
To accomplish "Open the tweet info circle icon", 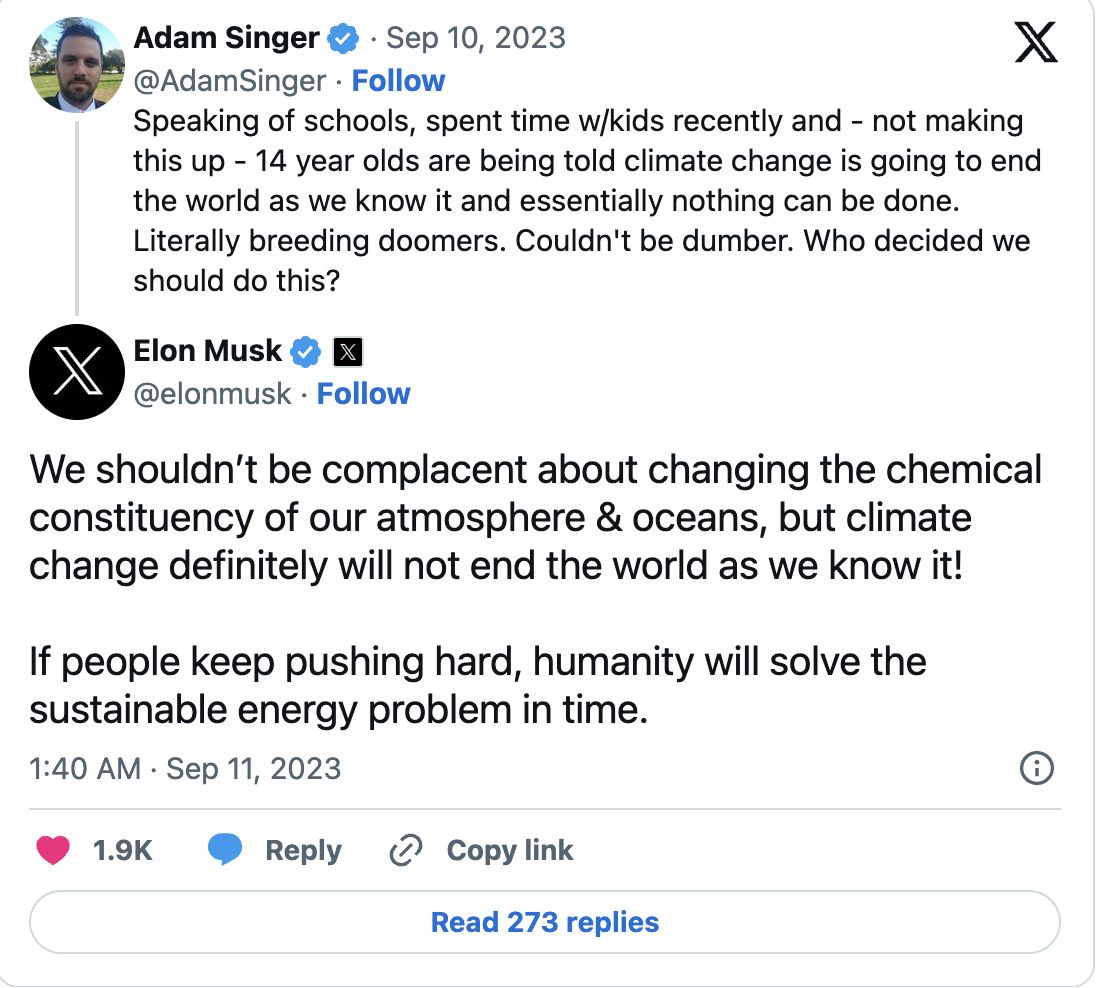I will click(1036, 768).
